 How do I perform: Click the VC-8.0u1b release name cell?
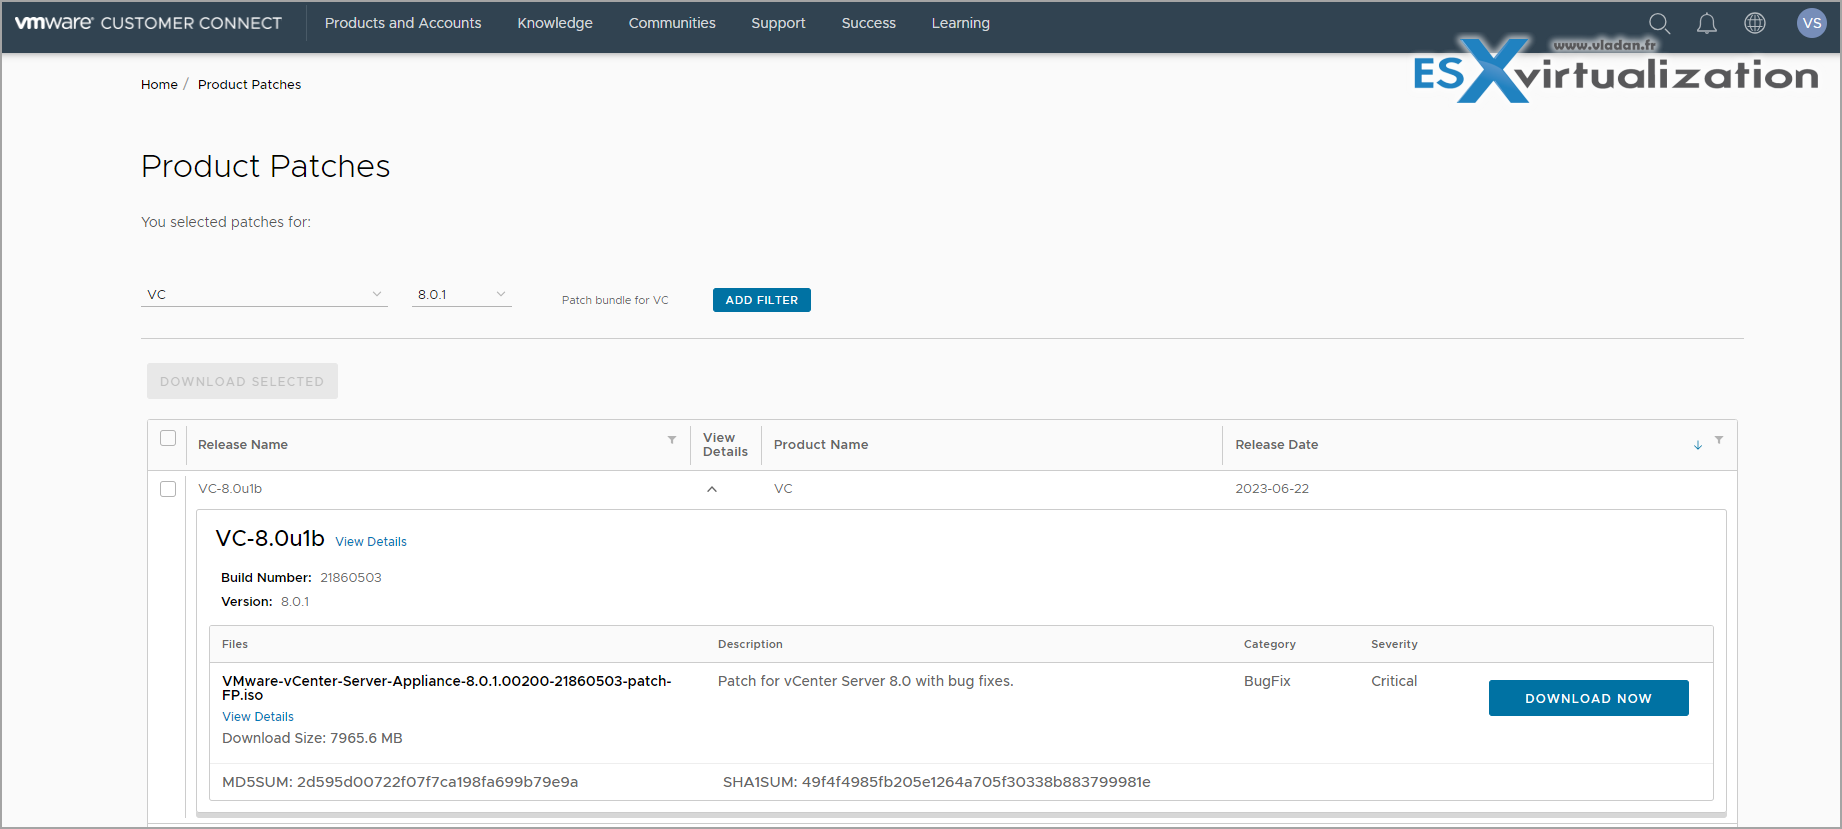click(230, 489)
